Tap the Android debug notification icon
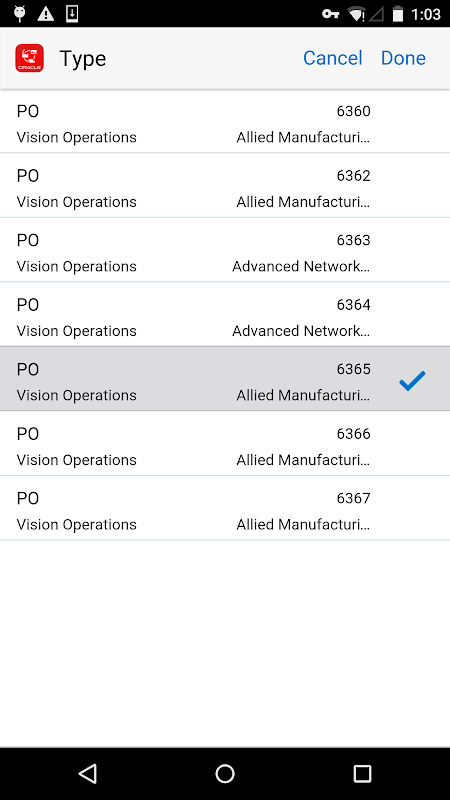This screenshot has height=800, width=450. click(20, 14)
